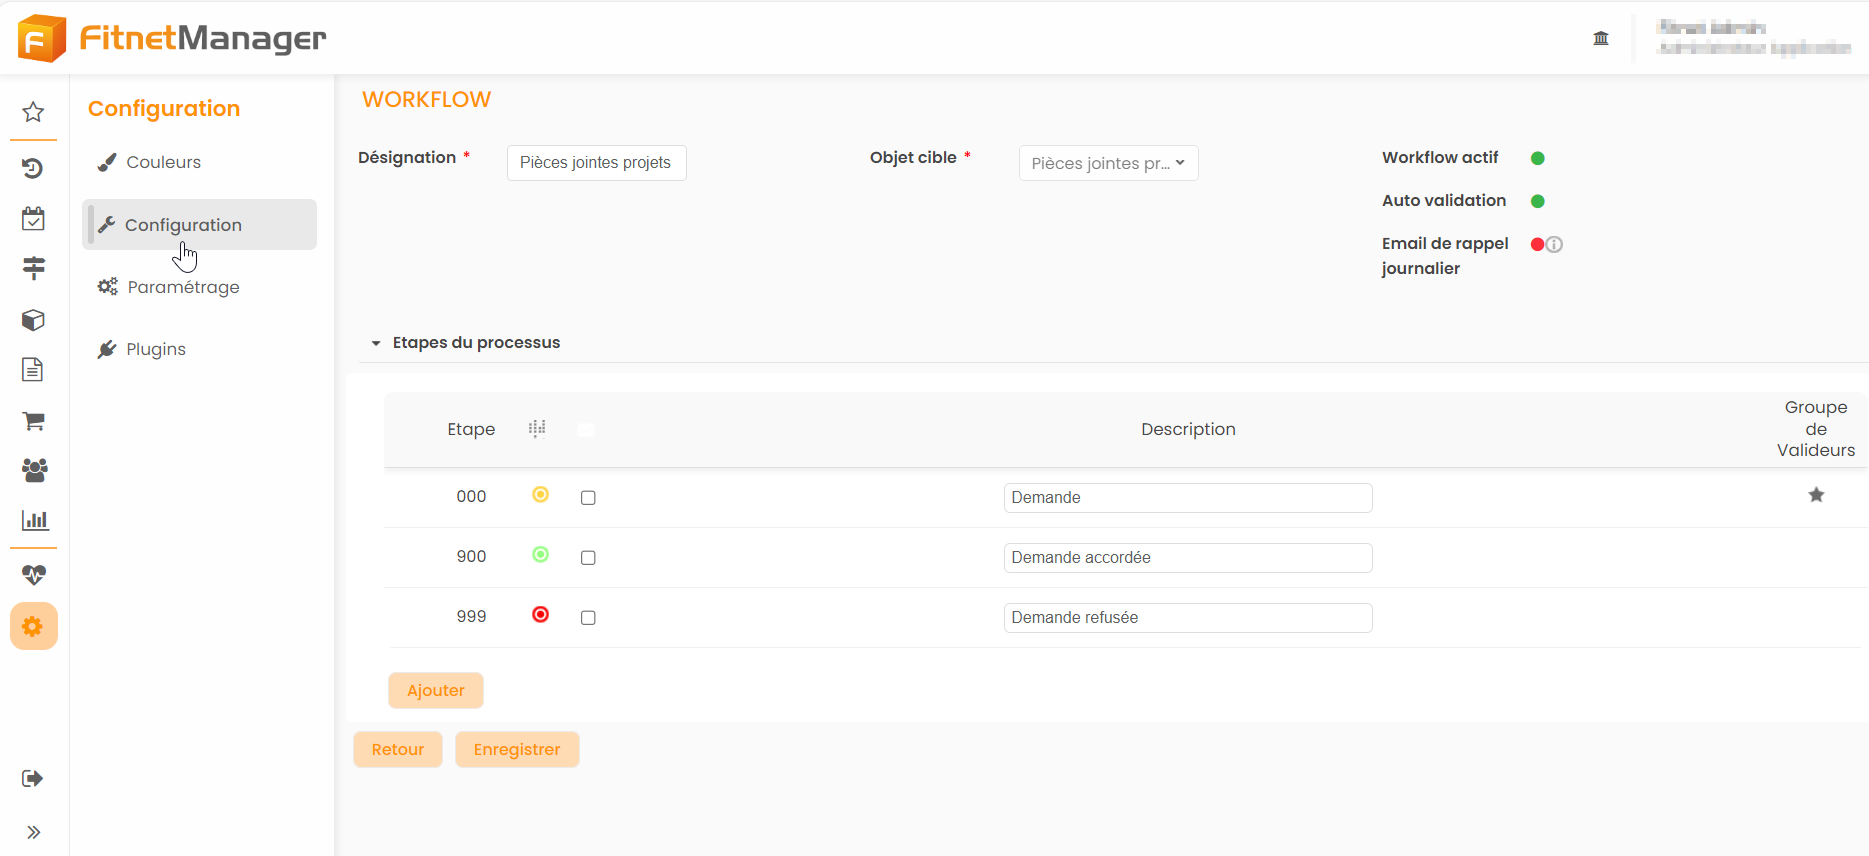Open the bar chart reports icon
This screenshot has height=856, width=1869.
click(33, 520)
